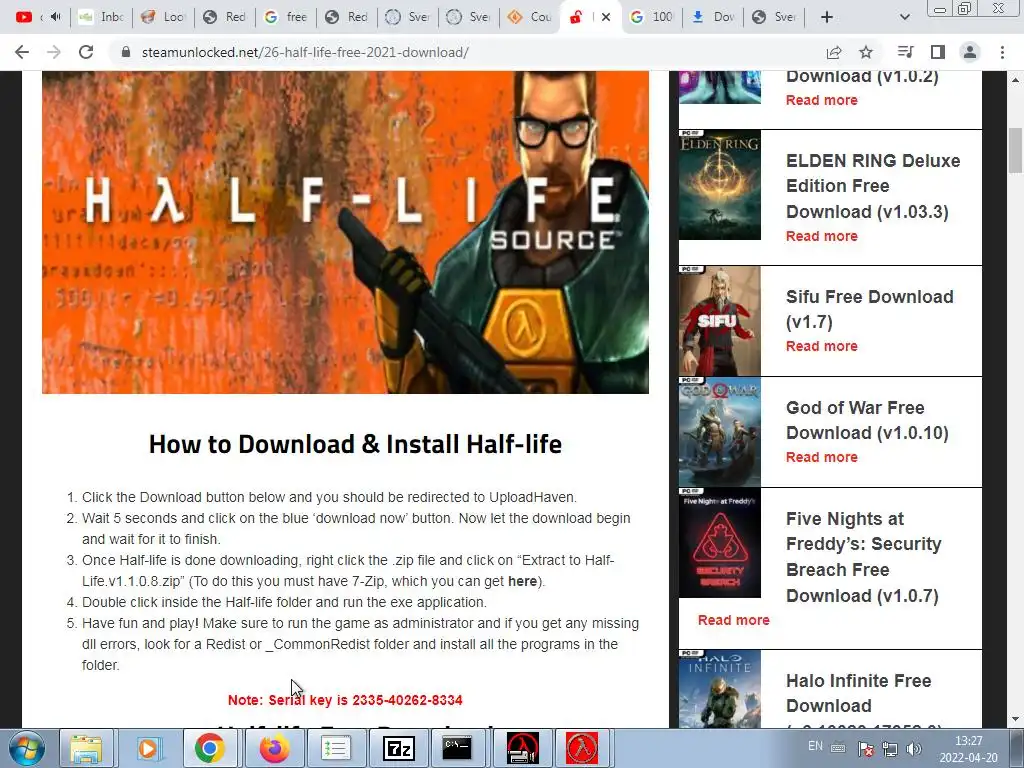This screenshot has width=1024, height=768.
Task: Reload the current page
Action: tap(86, 52)
